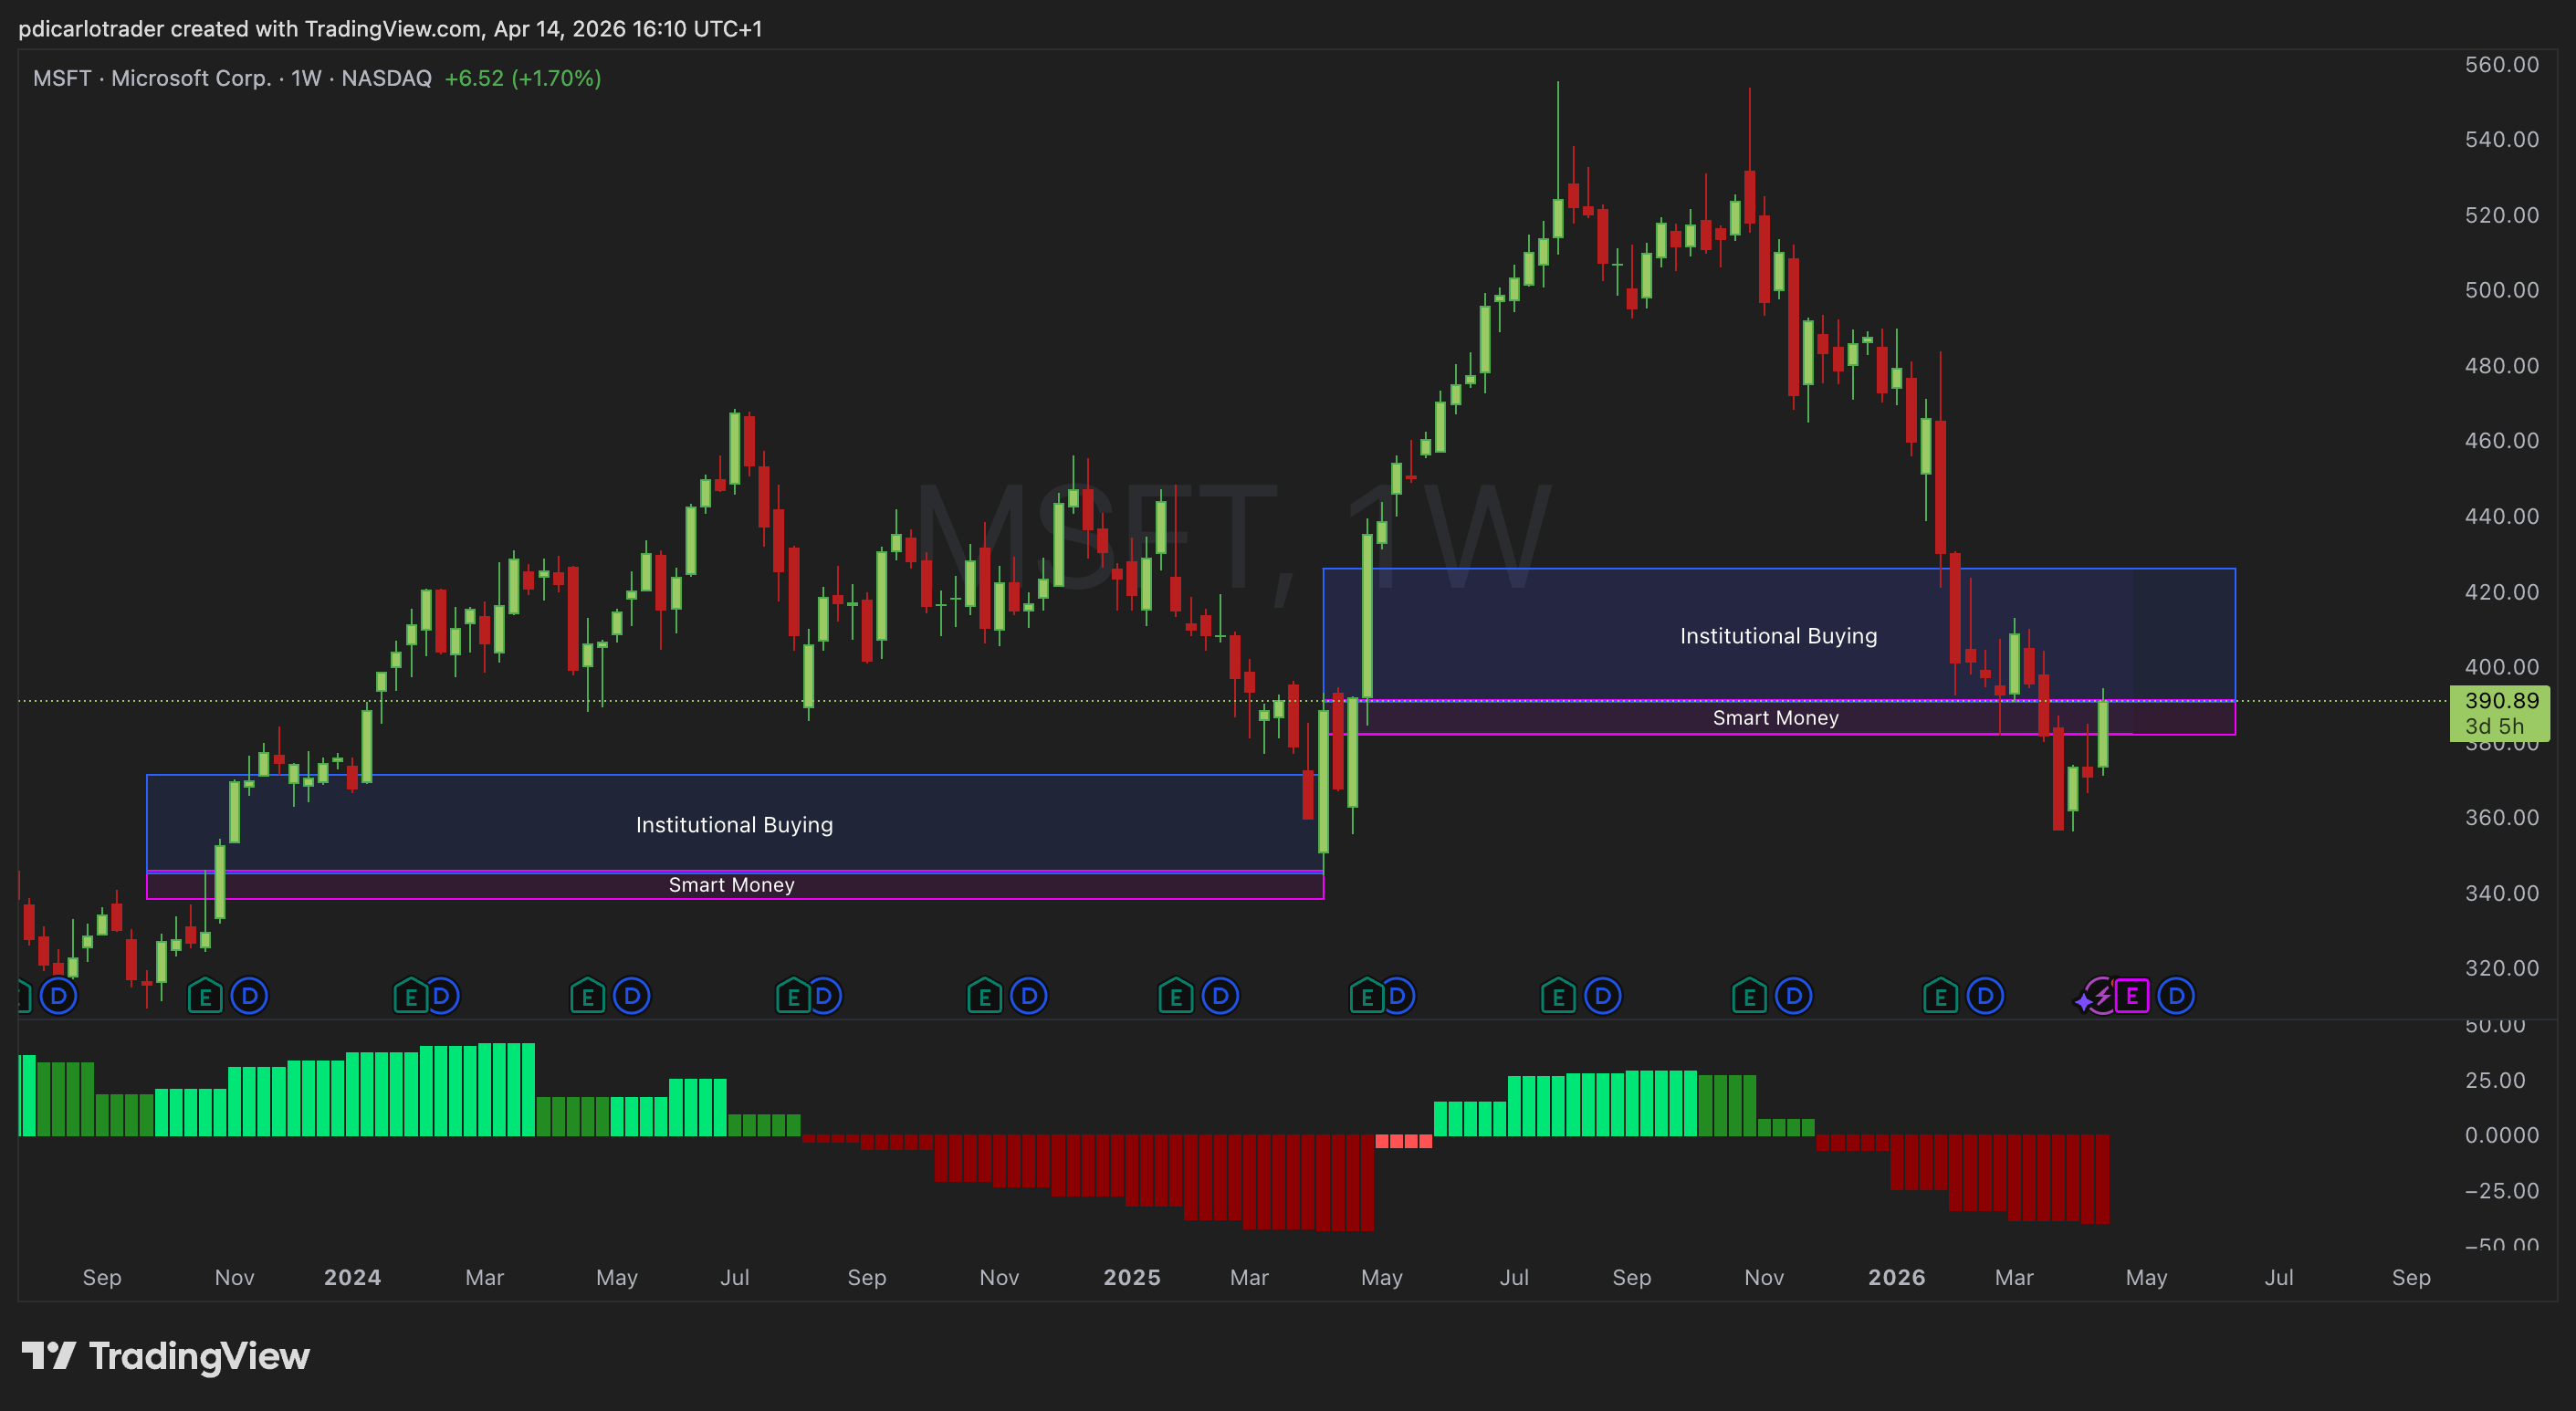Select the lower Institutional Buying zone label
2576x1411 pixels.
pyautogui.click(x=734, y=825)
